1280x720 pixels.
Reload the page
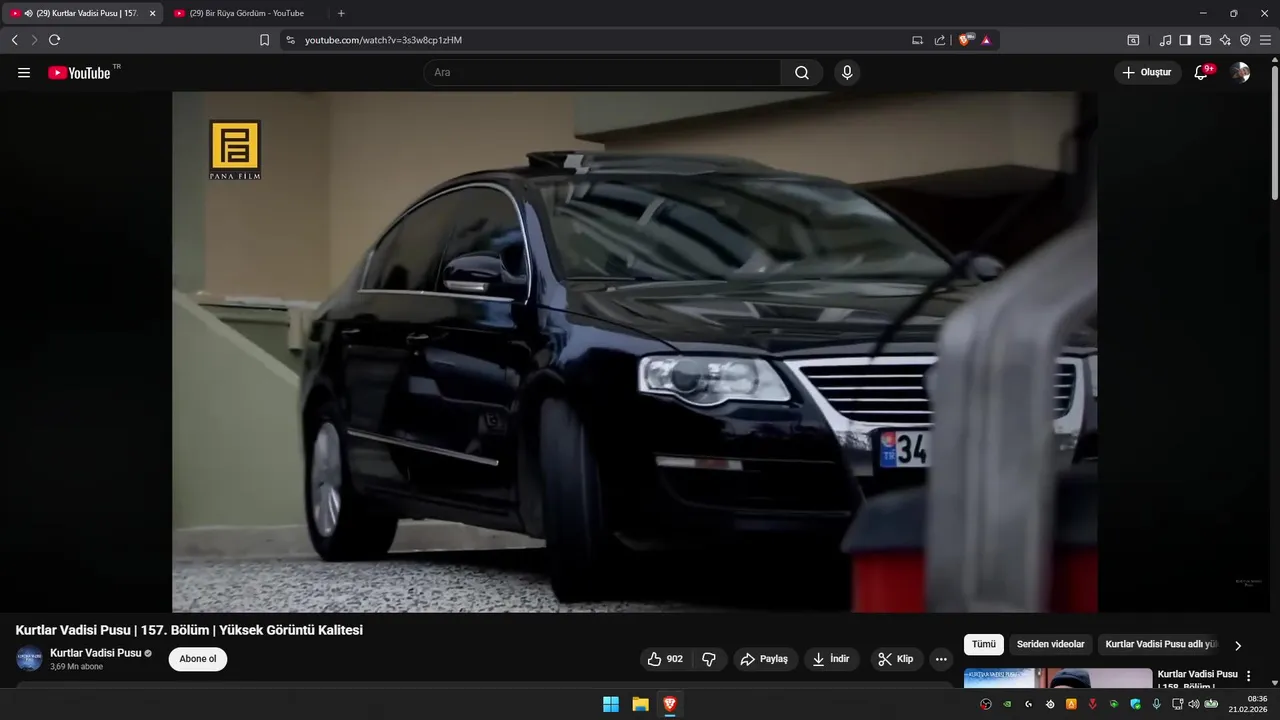click(54, 40)
